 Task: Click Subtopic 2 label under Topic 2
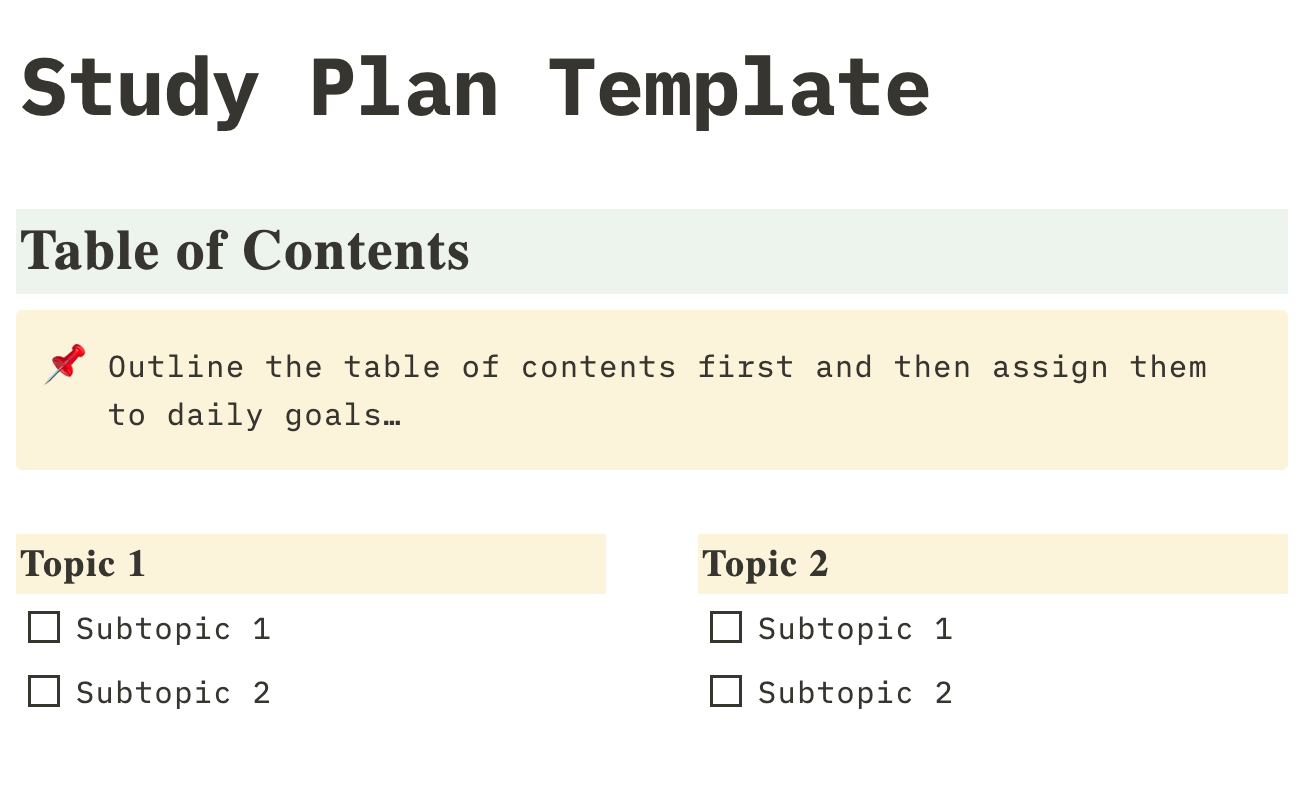855,693
